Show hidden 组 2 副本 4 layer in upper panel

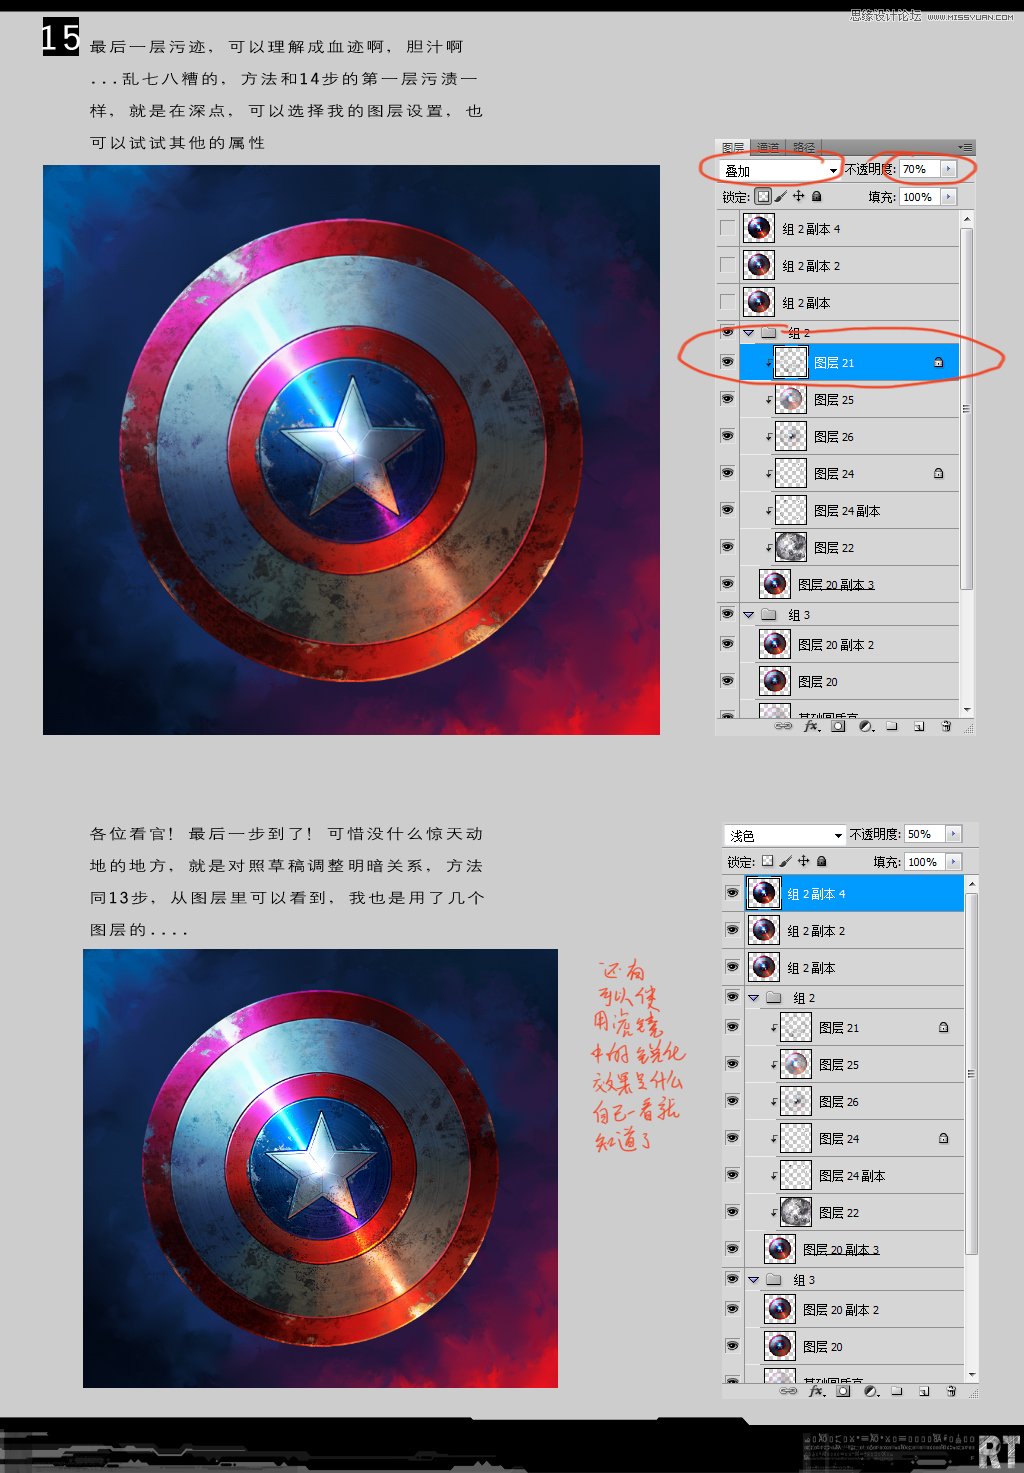pos(727,229)
